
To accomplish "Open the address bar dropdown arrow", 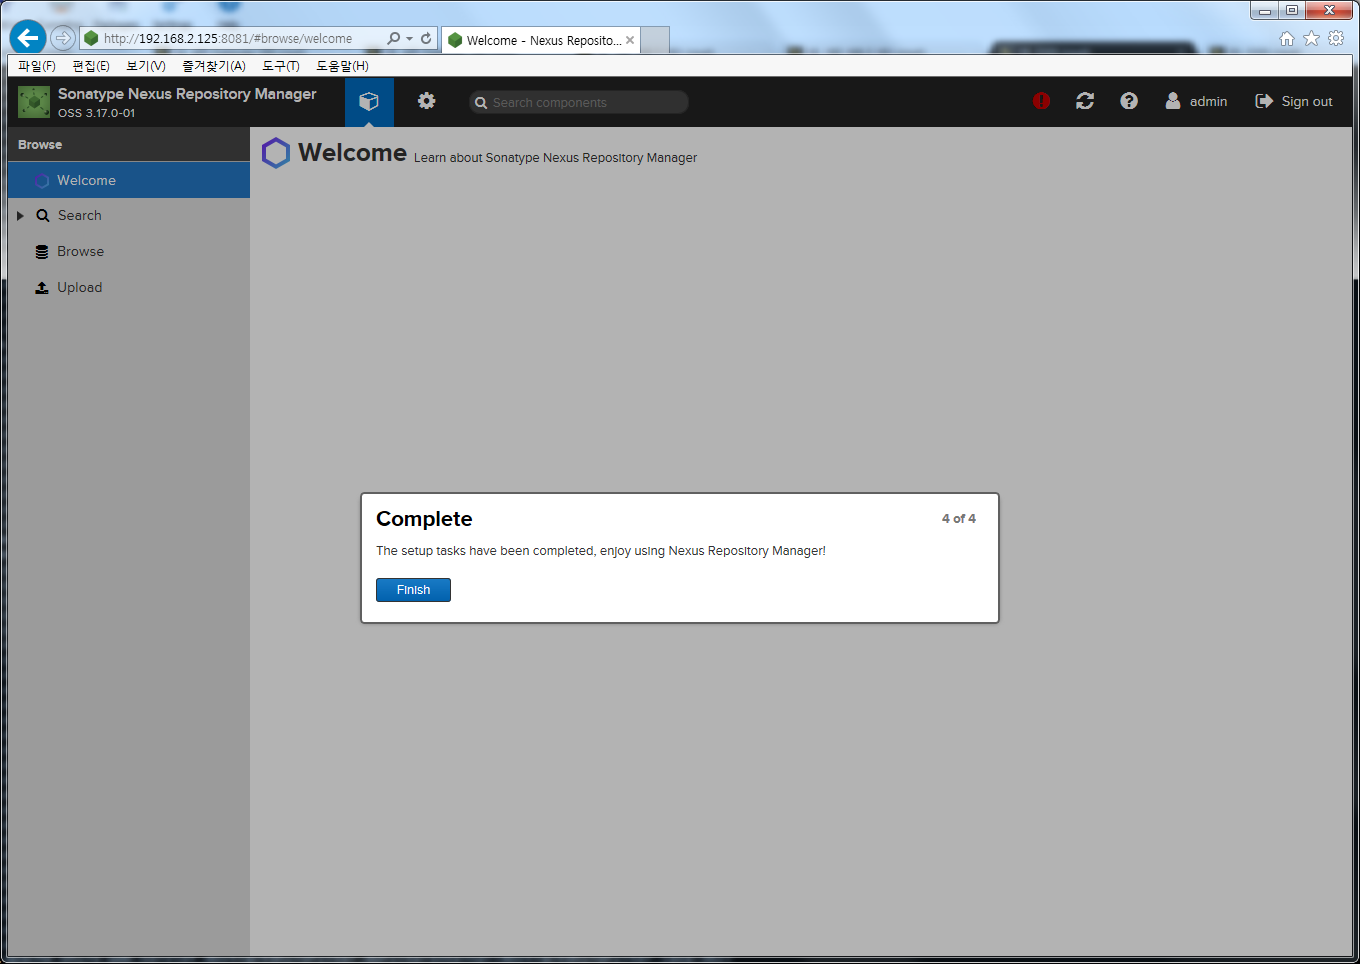I will pos(409,39).
